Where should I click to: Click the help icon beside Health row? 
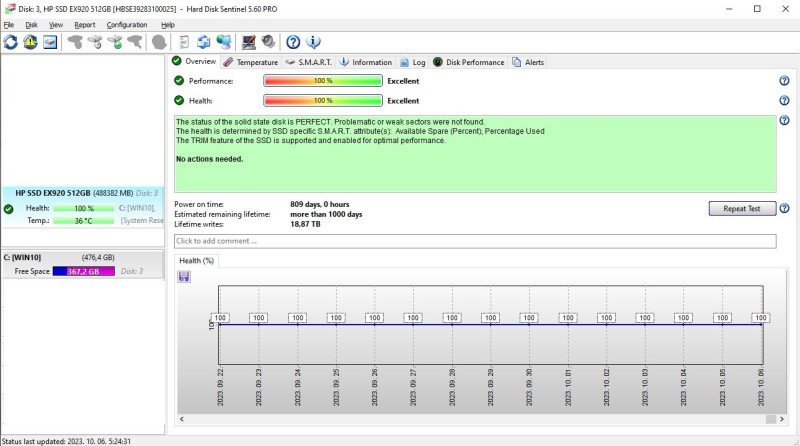784,101
